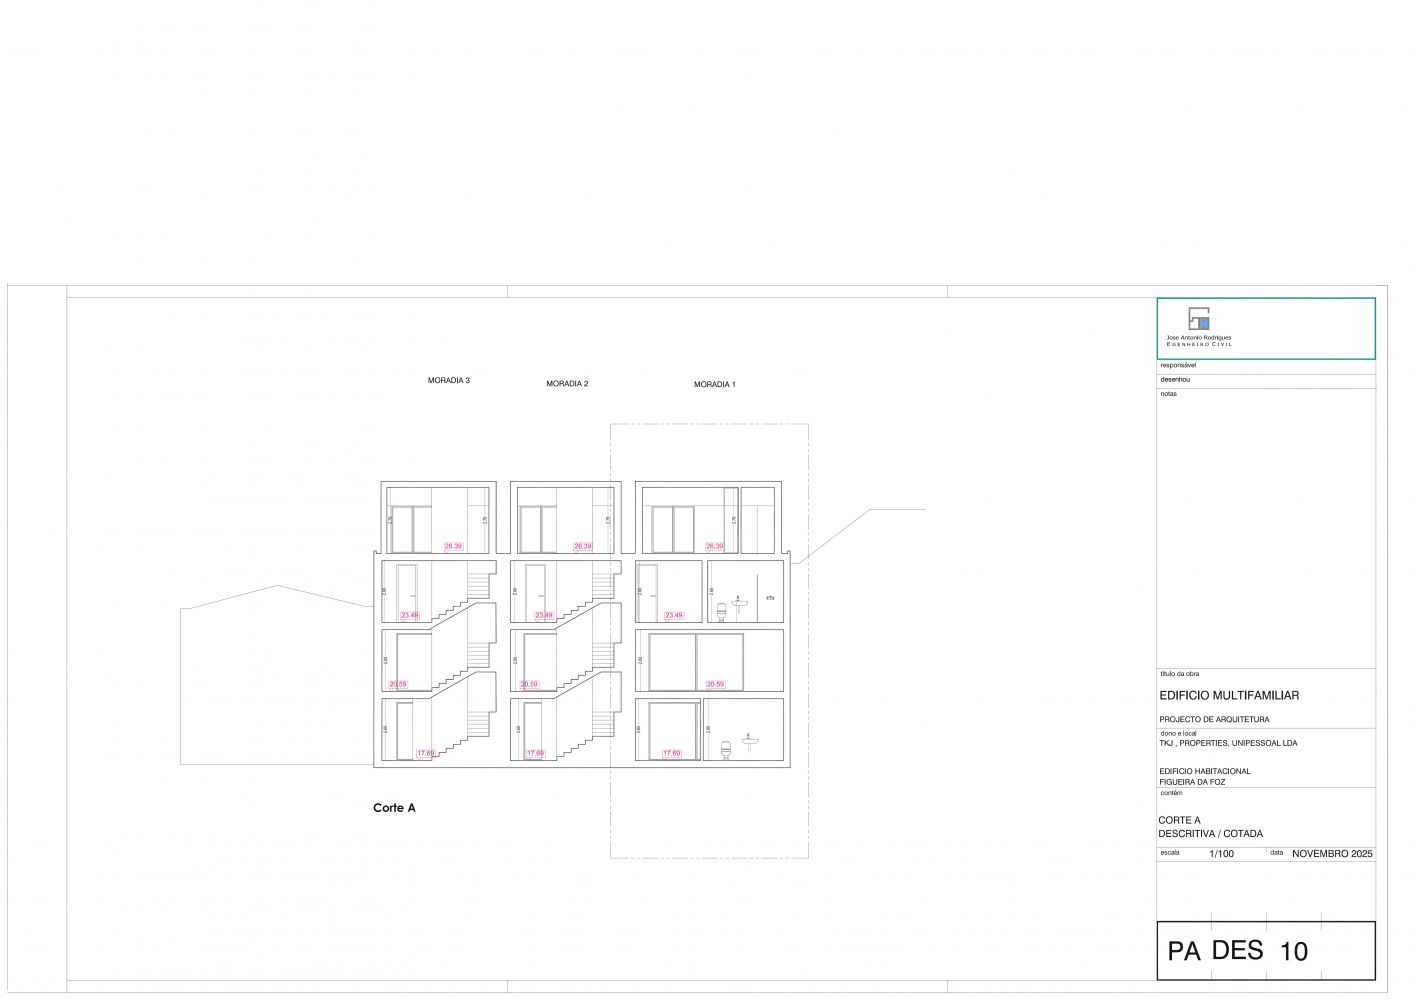This screenshot has width=1414, height=1000.
Task: Select the 26.39 elevation tag in Moradia 3
Action: (x=453, y=547)
